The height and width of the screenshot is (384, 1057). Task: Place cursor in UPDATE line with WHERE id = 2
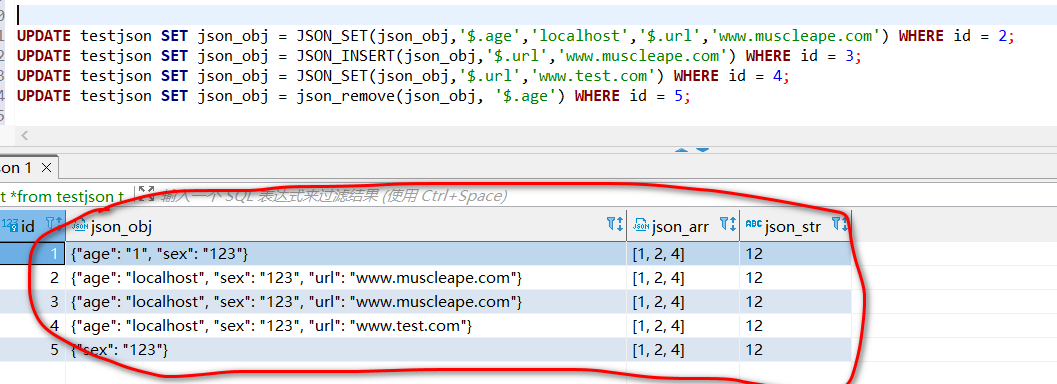click(515, 36)
